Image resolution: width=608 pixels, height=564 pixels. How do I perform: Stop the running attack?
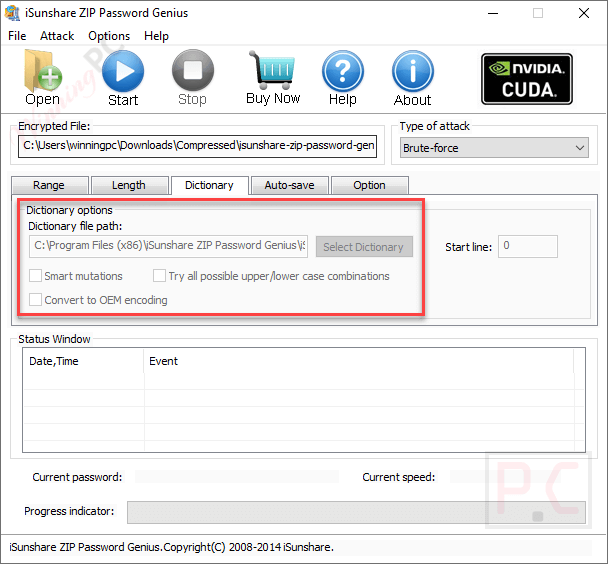pyautogui.click(x=193, y=78)
